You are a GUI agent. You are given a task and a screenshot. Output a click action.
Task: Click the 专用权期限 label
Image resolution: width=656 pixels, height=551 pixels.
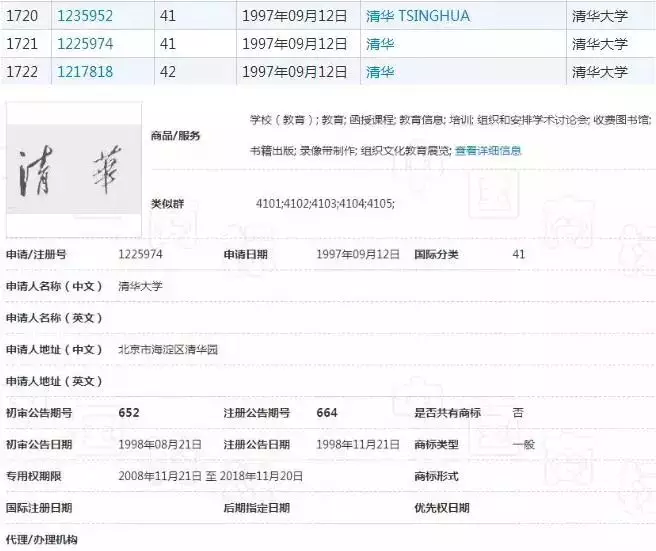coord(33,476)
